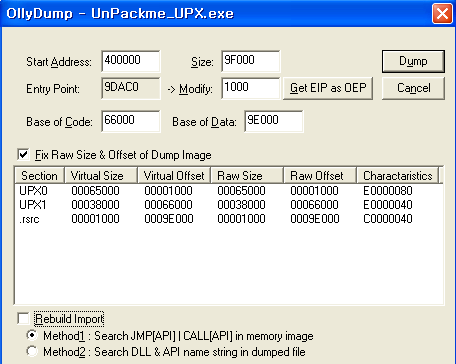Image resolution: width=456 pixels, height=364 pixels.
Task: Click .rsrc characteristics value C0000040
Action: 388,219
